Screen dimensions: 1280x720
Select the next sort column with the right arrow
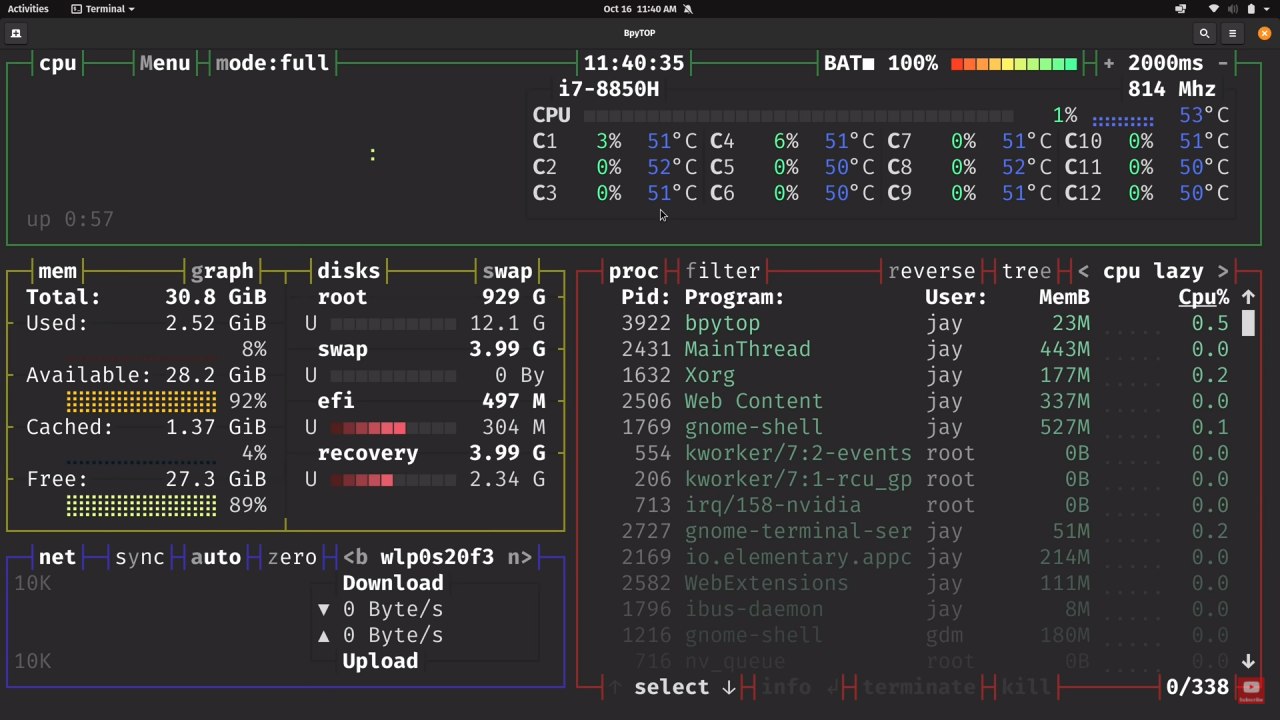(1223, 271)
